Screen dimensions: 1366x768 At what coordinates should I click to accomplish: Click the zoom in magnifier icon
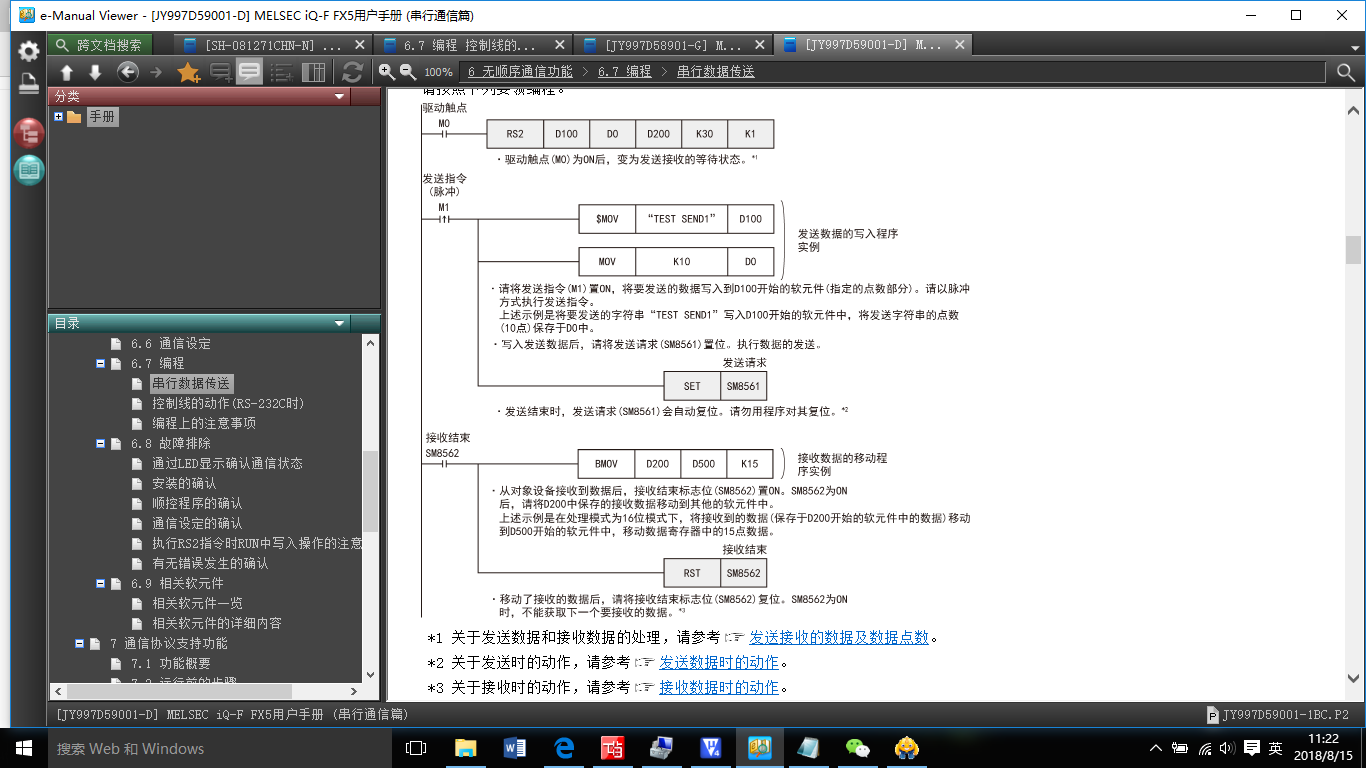point(387,72)
